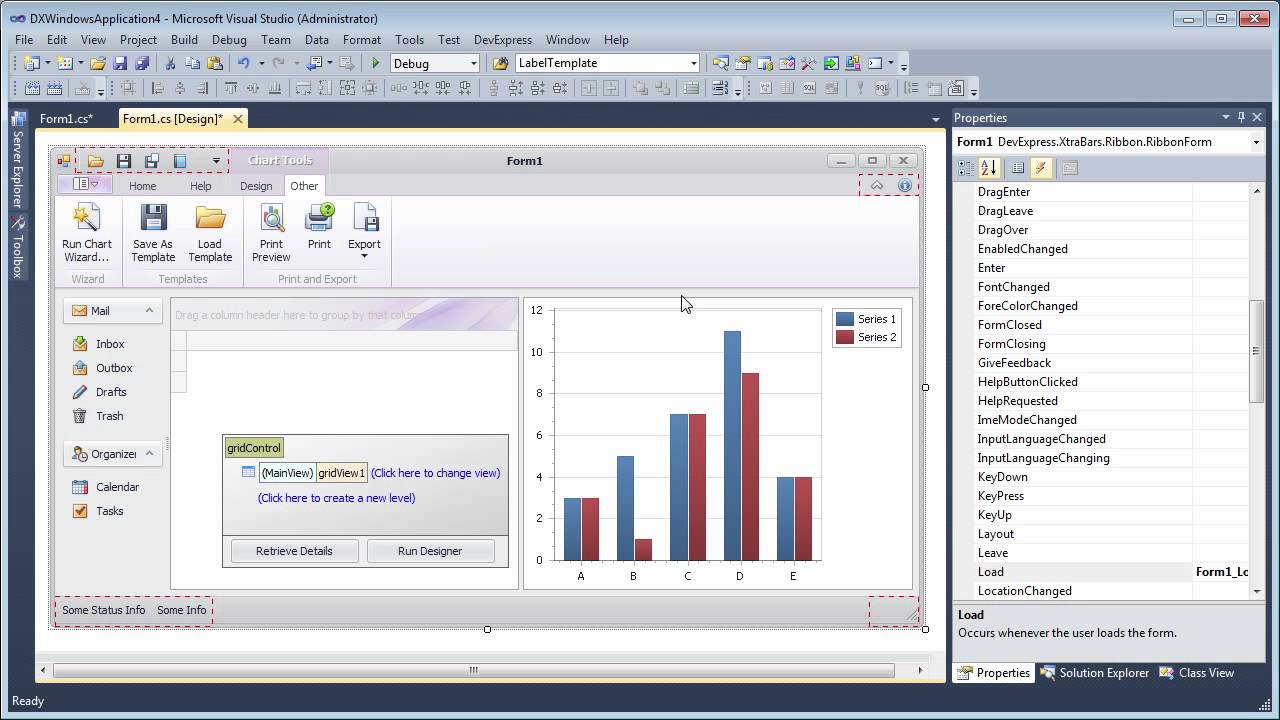Switch to the Form1.cs* code tab

(x=66, y=119)
